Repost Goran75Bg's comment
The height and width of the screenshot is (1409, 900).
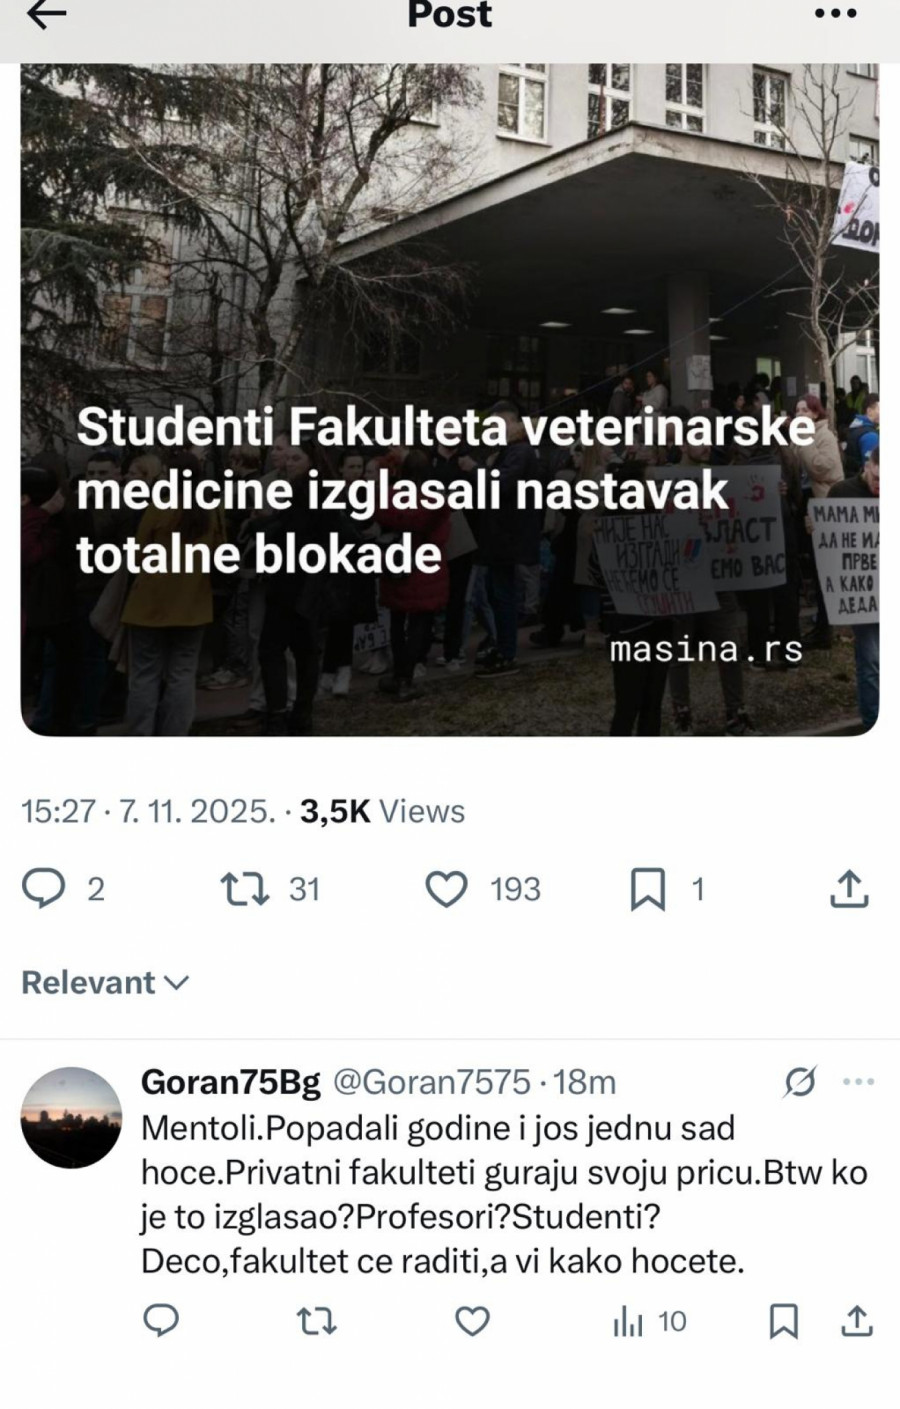[x=317, y=1322]
